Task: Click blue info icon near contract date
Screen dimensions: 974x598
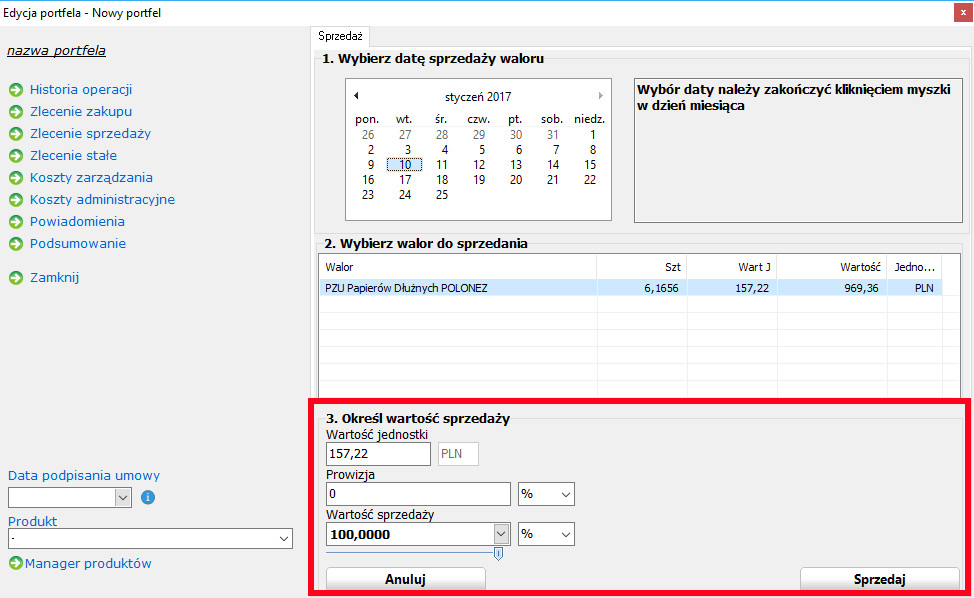Action: point(147,497)
